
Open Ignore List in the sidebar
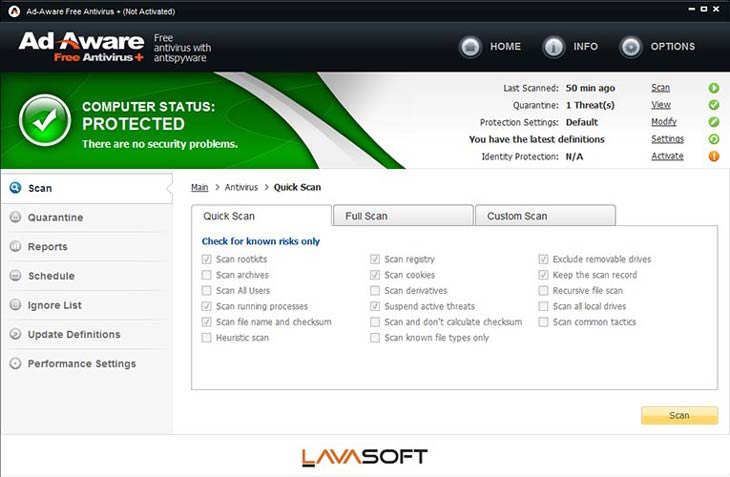click(x=87, y=305)
